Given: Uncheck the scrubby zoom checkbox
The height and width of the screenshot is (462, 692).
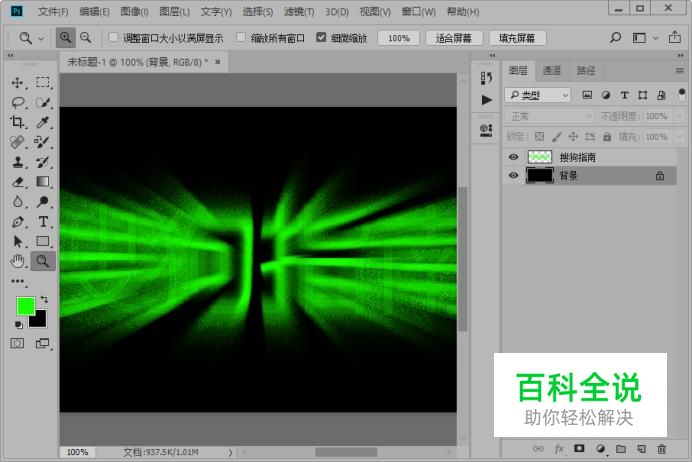Looking at the screenshot, I should tap(321, 38).
